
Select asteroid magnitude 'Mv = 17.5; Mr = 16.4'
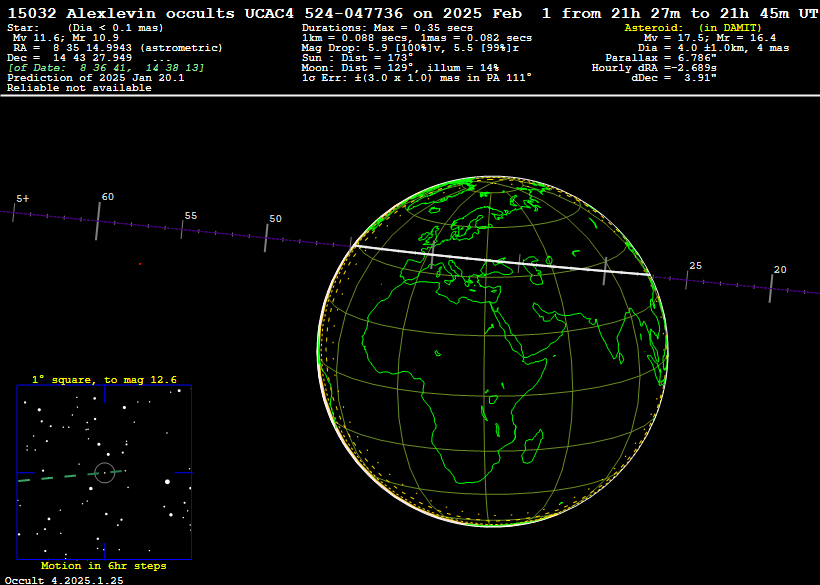(x=710, y=38)
